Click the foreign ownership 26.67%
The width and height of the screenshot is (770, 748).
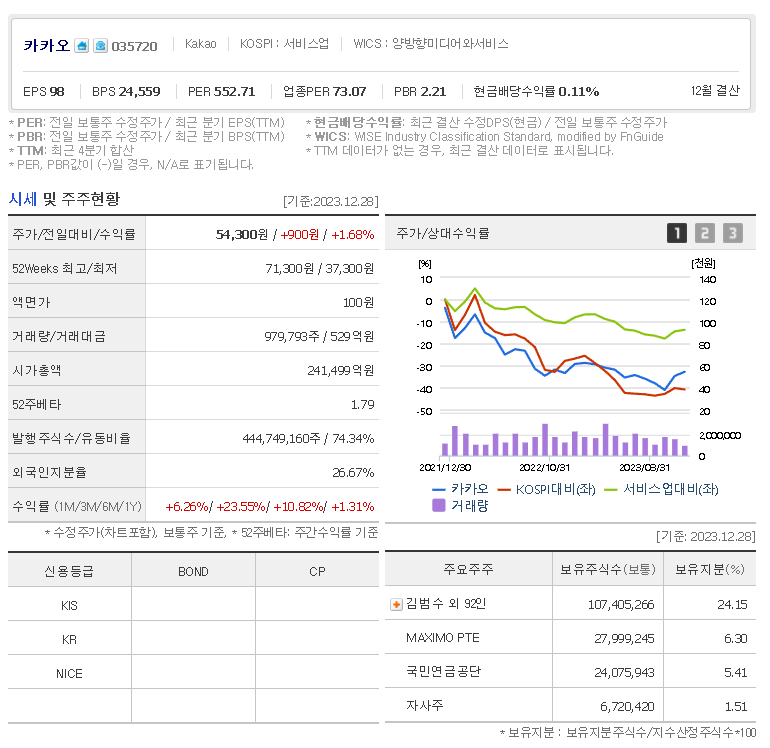(x=353, y=472)
